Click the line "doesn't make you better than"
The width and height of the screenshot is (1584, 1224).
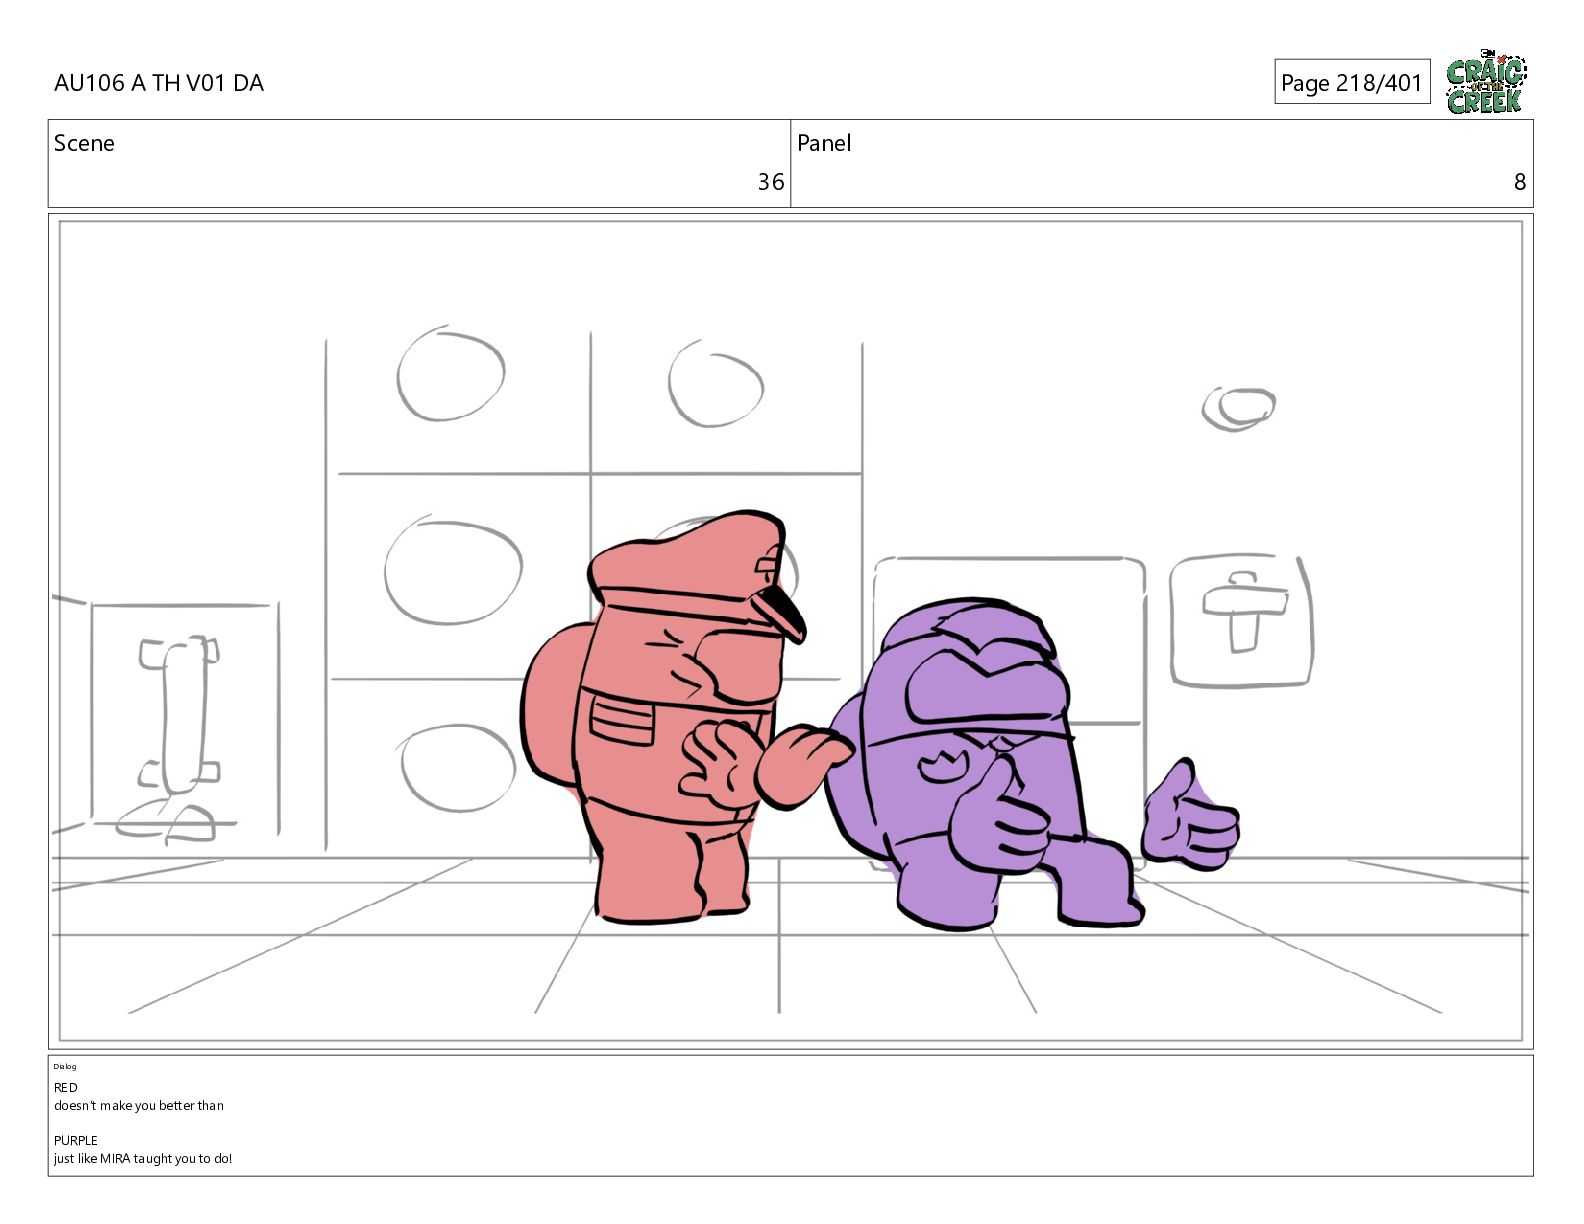point(139,1105)
